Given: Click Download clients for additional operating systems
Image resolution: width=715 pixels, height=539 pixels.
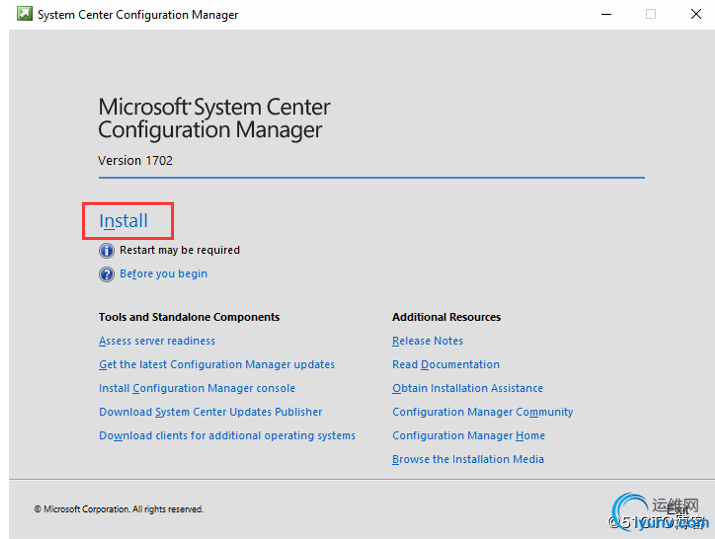Looking at the screenshot, I should click(227, 436).
